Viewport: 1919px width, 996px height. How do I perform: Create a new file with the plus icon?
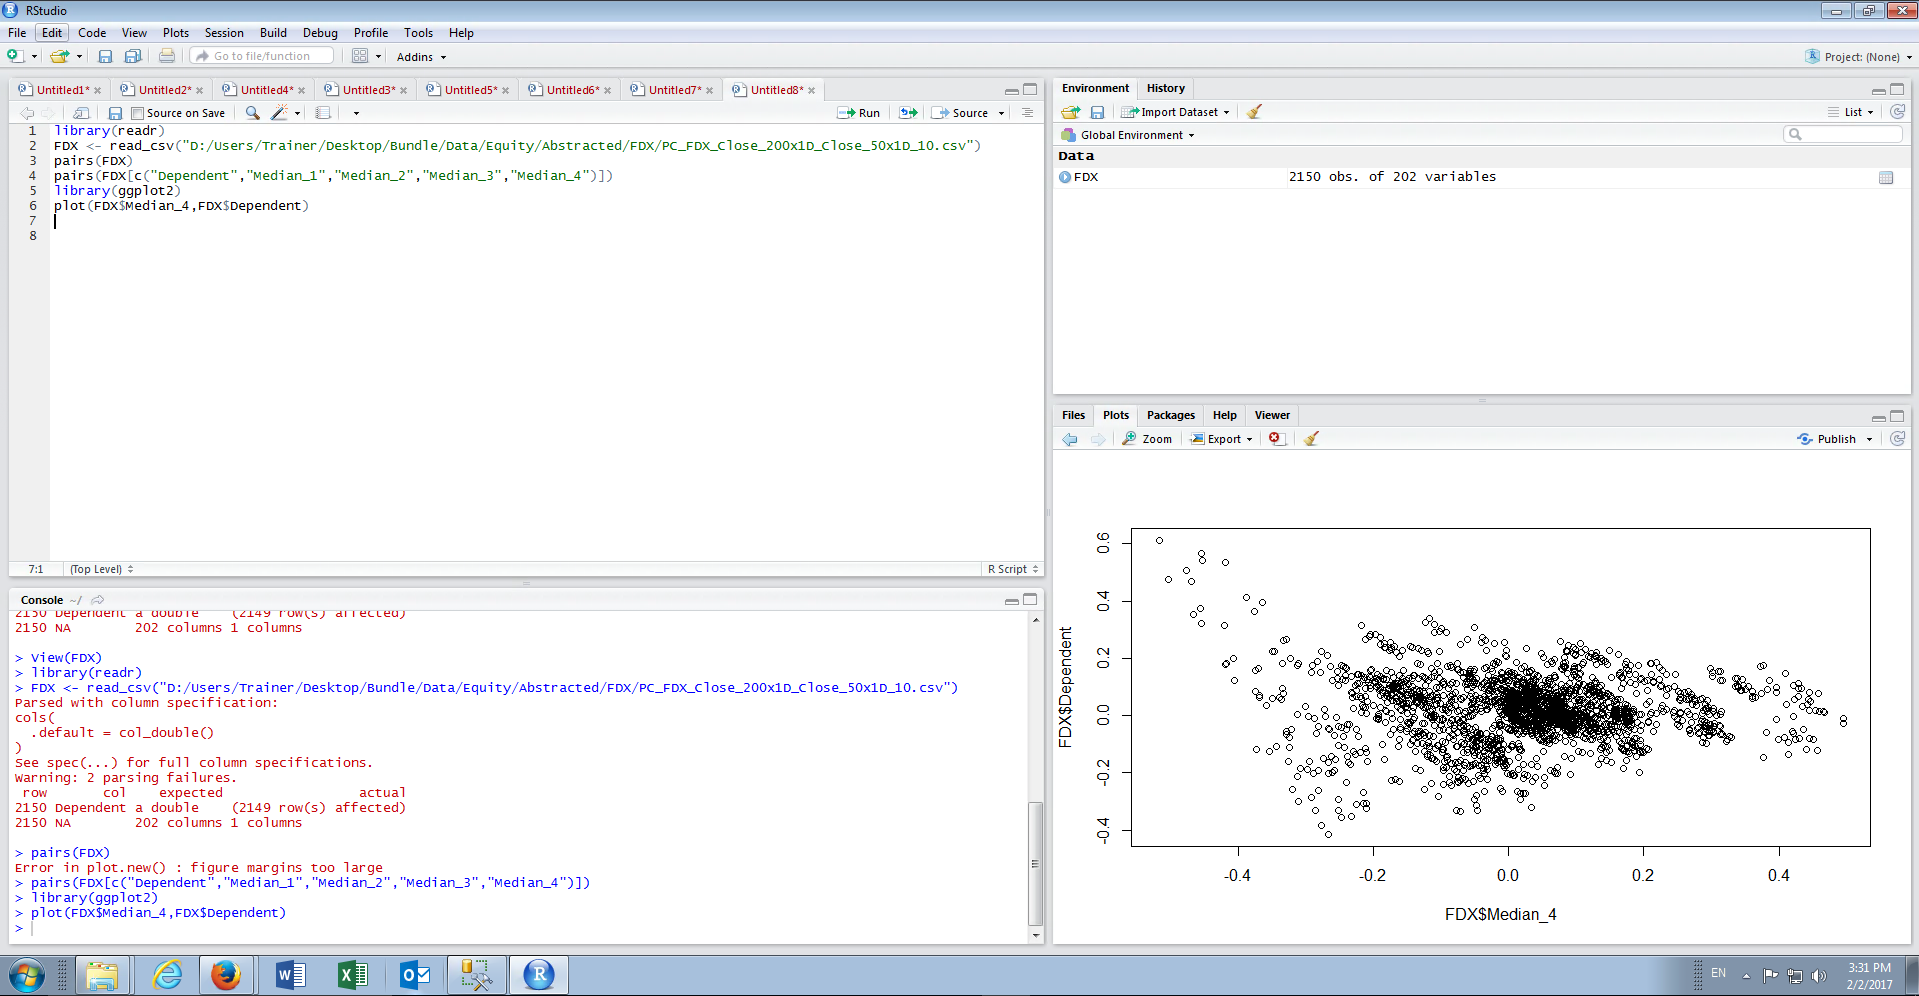click(15, 56)
